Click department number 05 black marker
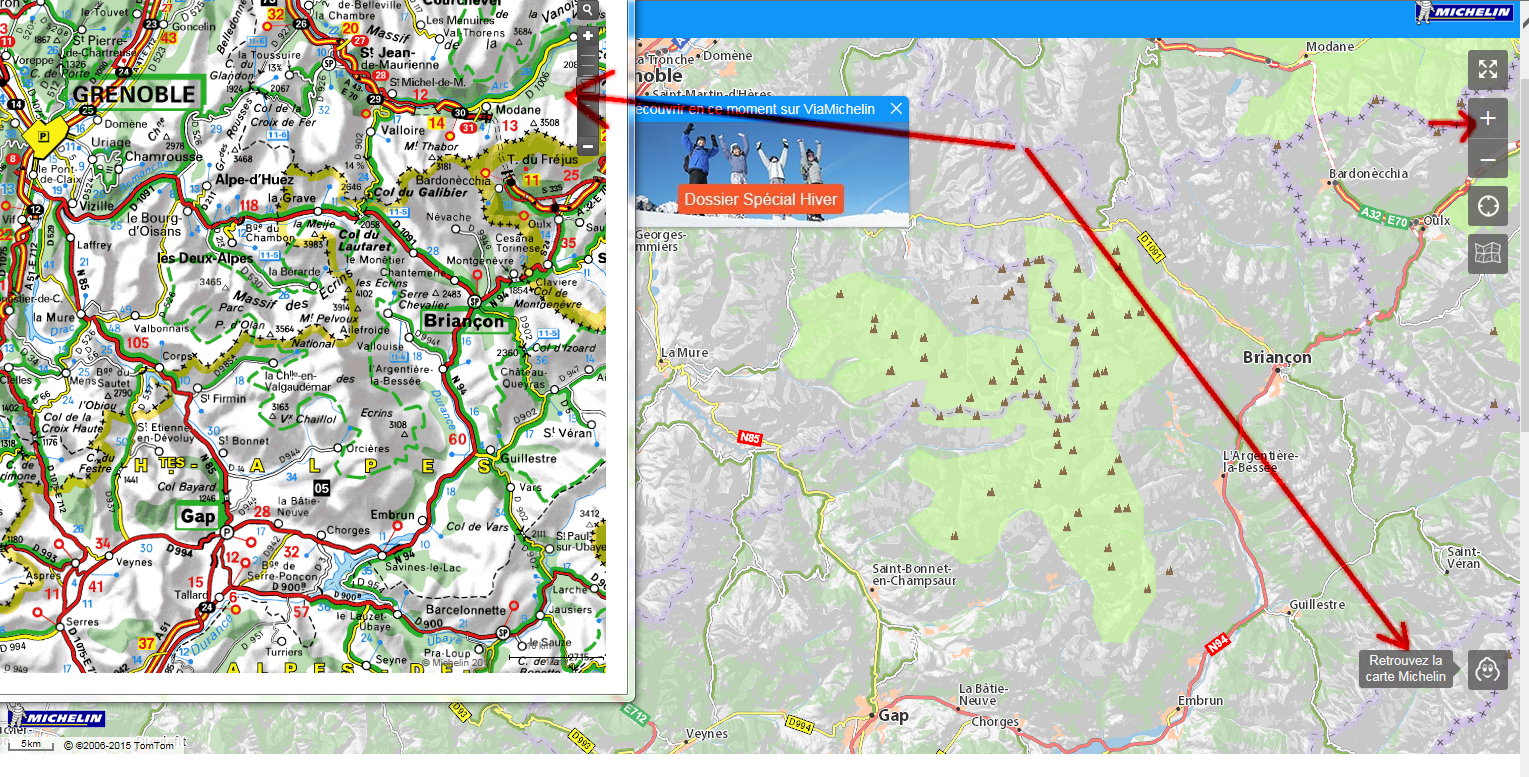The height and width of the screenshot is (777, 1529). coord(321,487)
